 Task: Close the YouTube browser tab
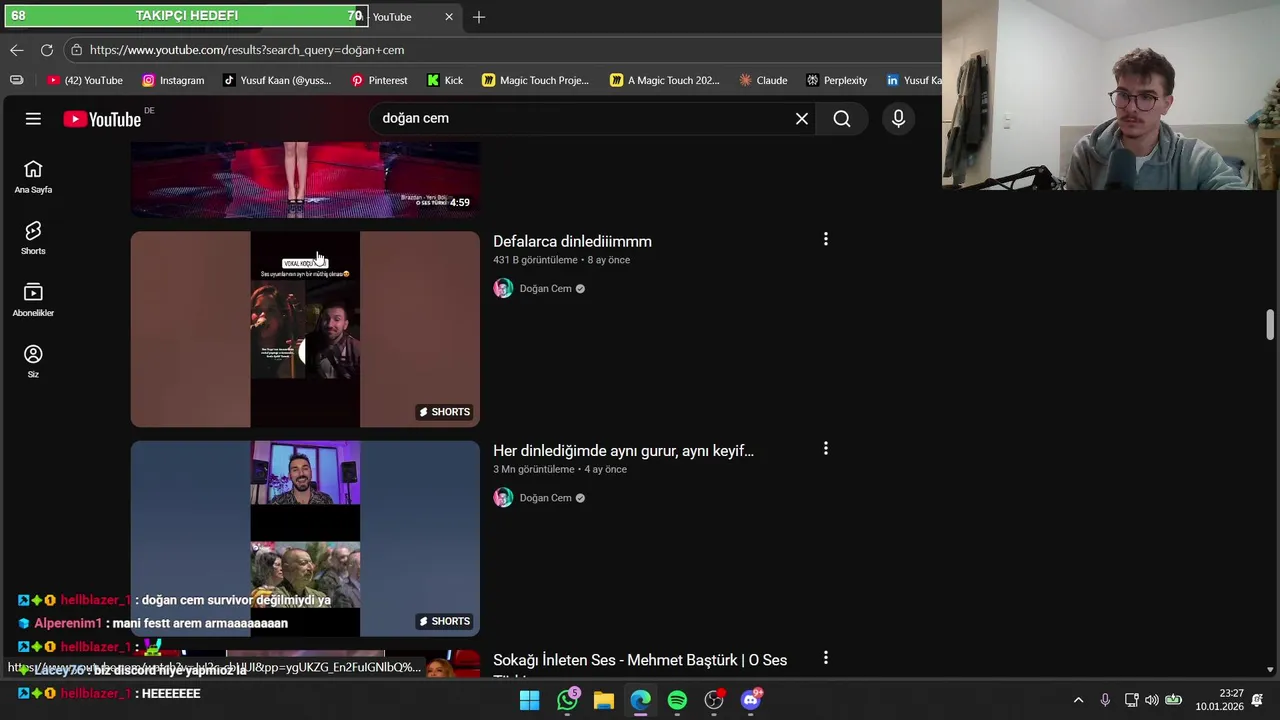pyautogui.click(x=449, y=17)
